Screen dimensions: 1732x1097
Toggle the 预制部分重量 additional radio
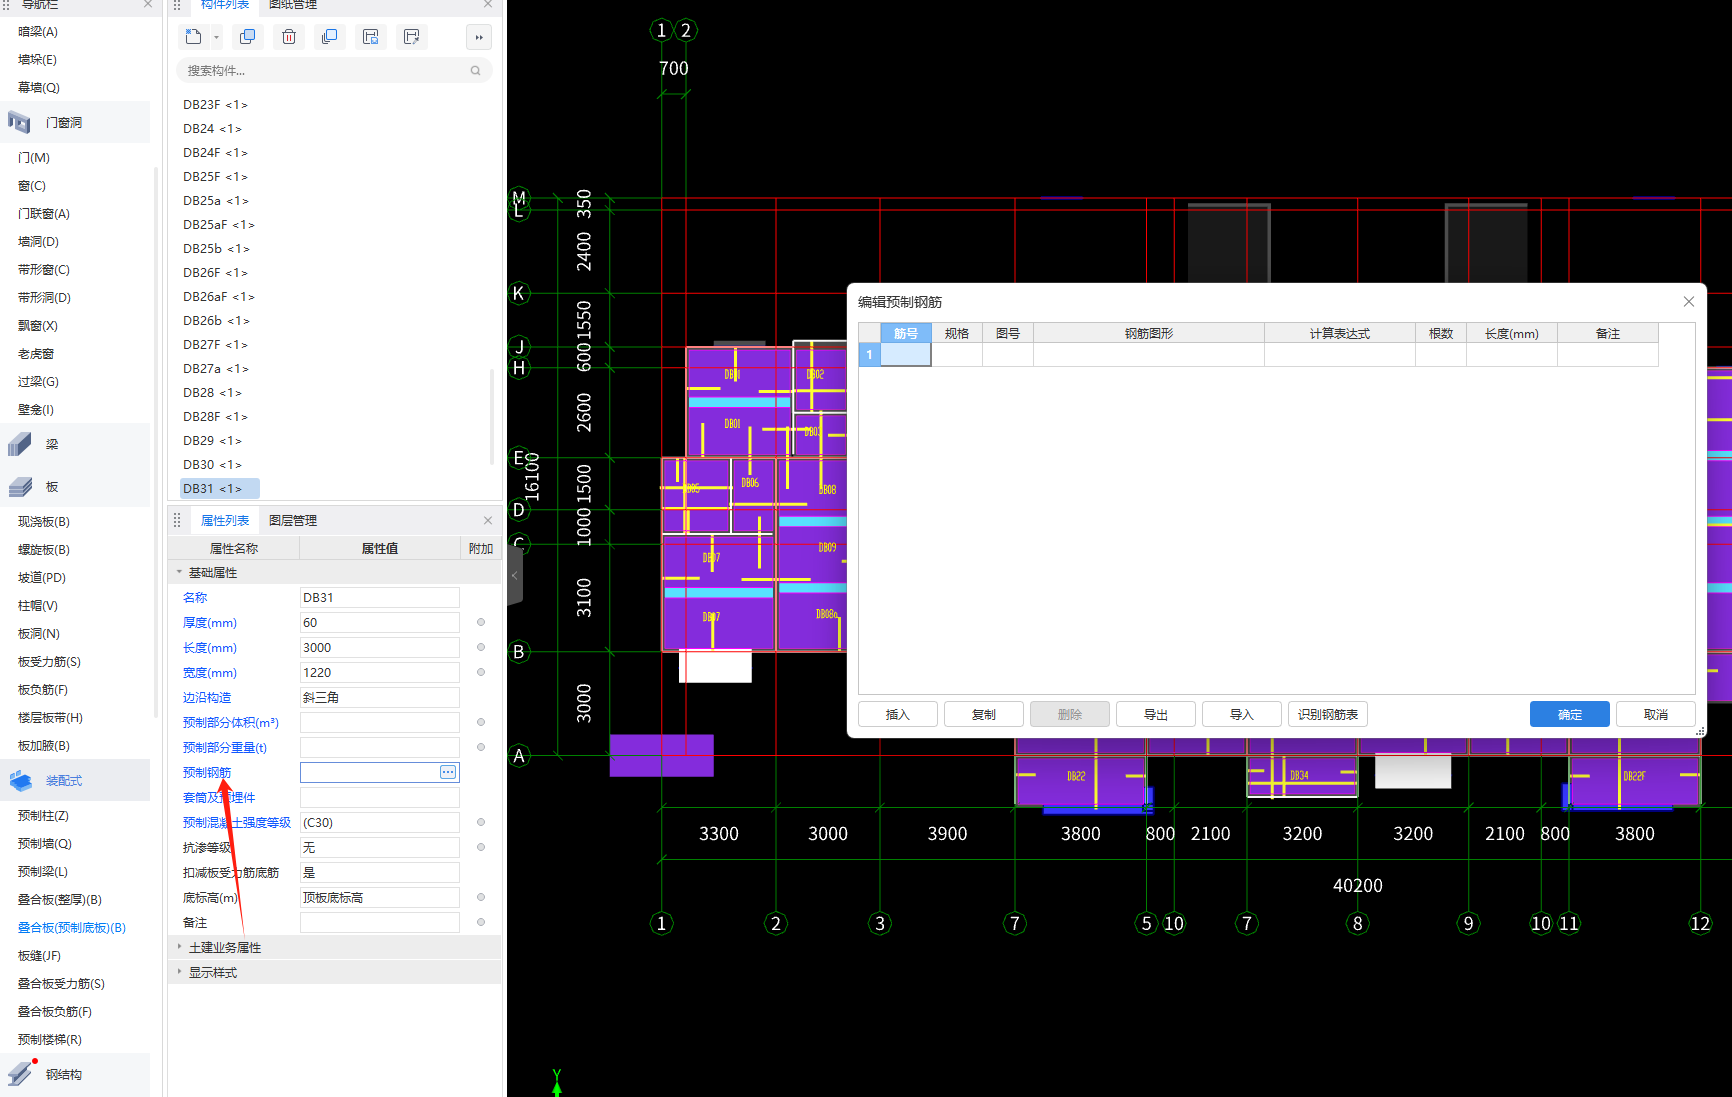pyautogui.click(x=481, y=747)
